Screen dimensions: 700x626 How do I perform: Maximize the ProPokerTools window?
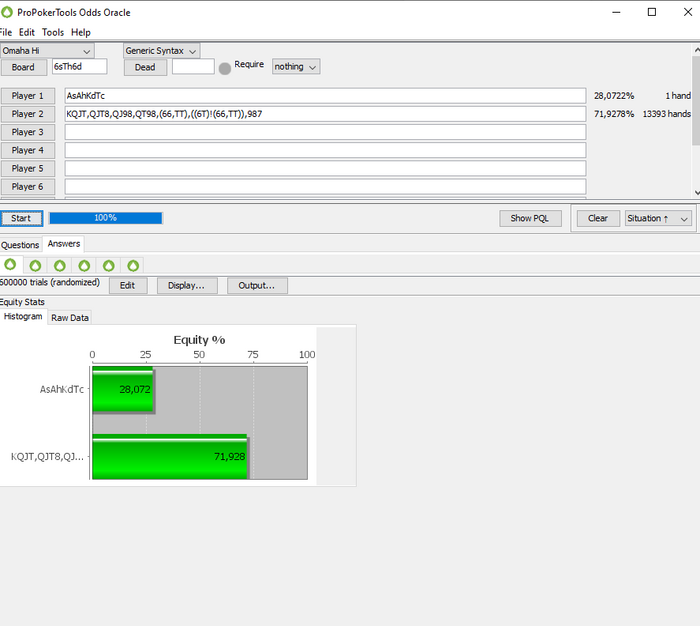(652, 13)
